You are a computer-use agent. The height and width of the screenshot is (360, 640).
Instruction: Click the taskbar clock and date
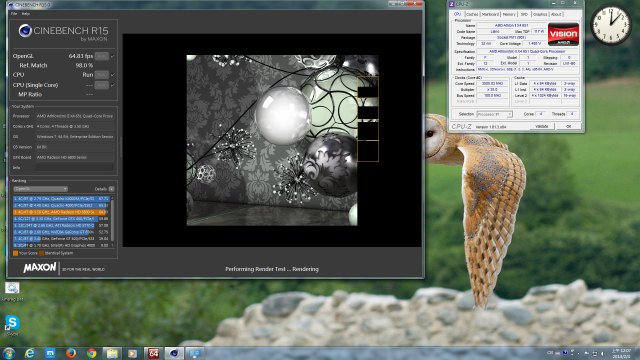pyautogui.click(x=621, y=353)
